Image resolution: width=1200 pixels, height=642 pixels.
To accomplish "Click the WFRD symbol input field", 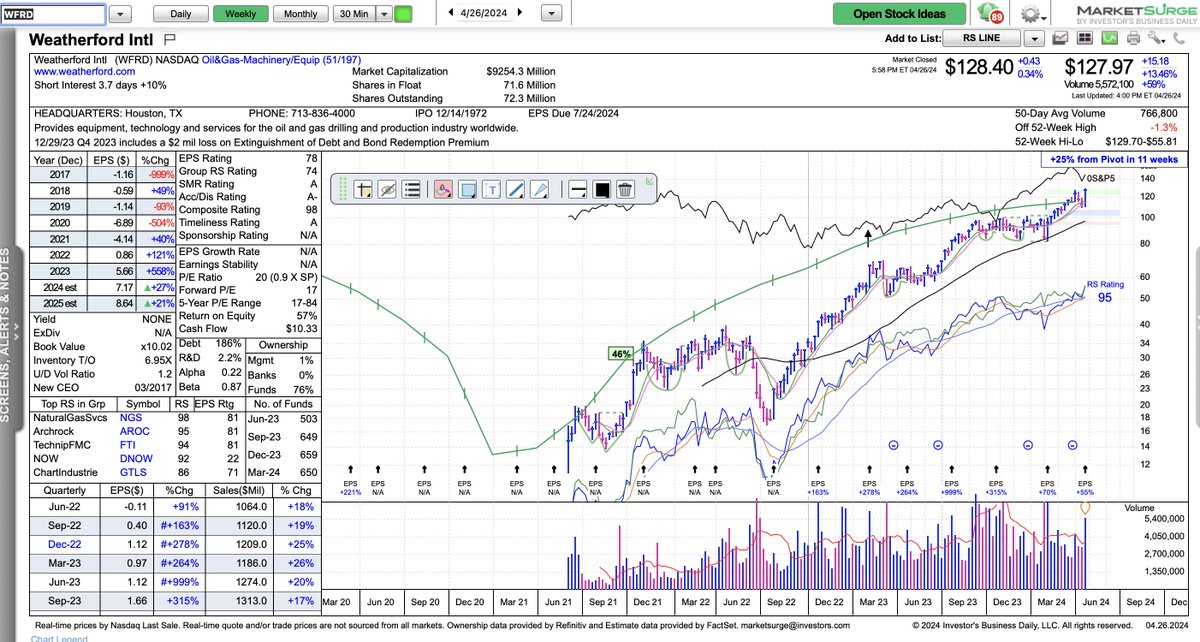I will [52, 15].
